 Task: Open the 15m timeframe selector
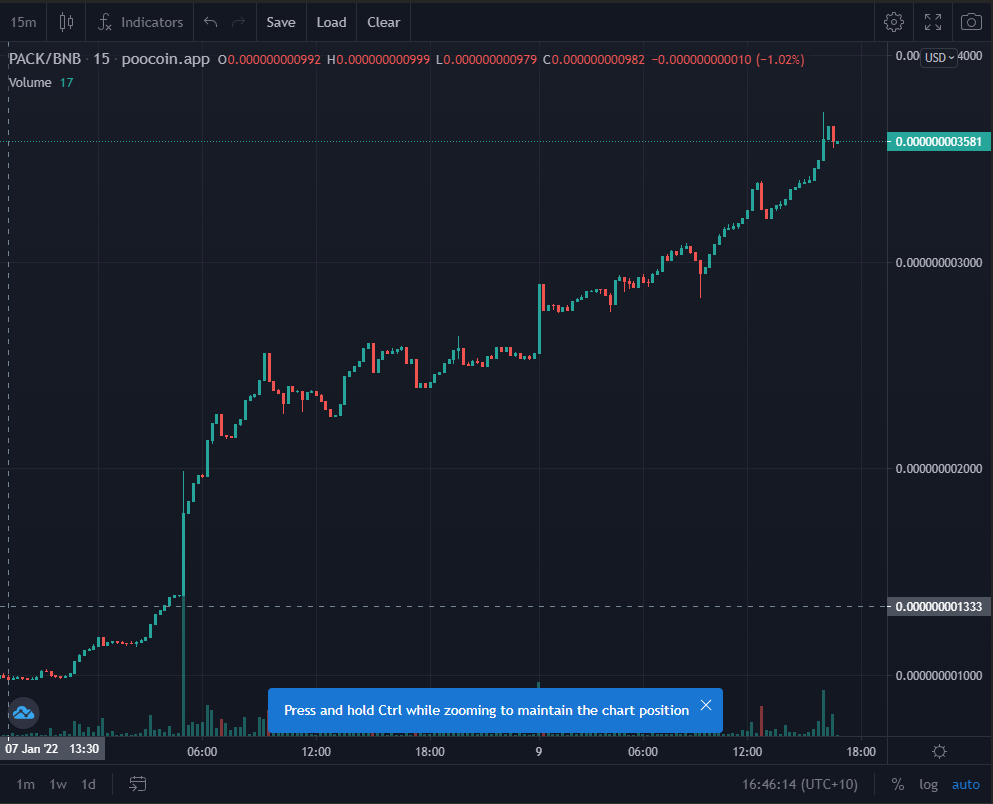(23, 22)
